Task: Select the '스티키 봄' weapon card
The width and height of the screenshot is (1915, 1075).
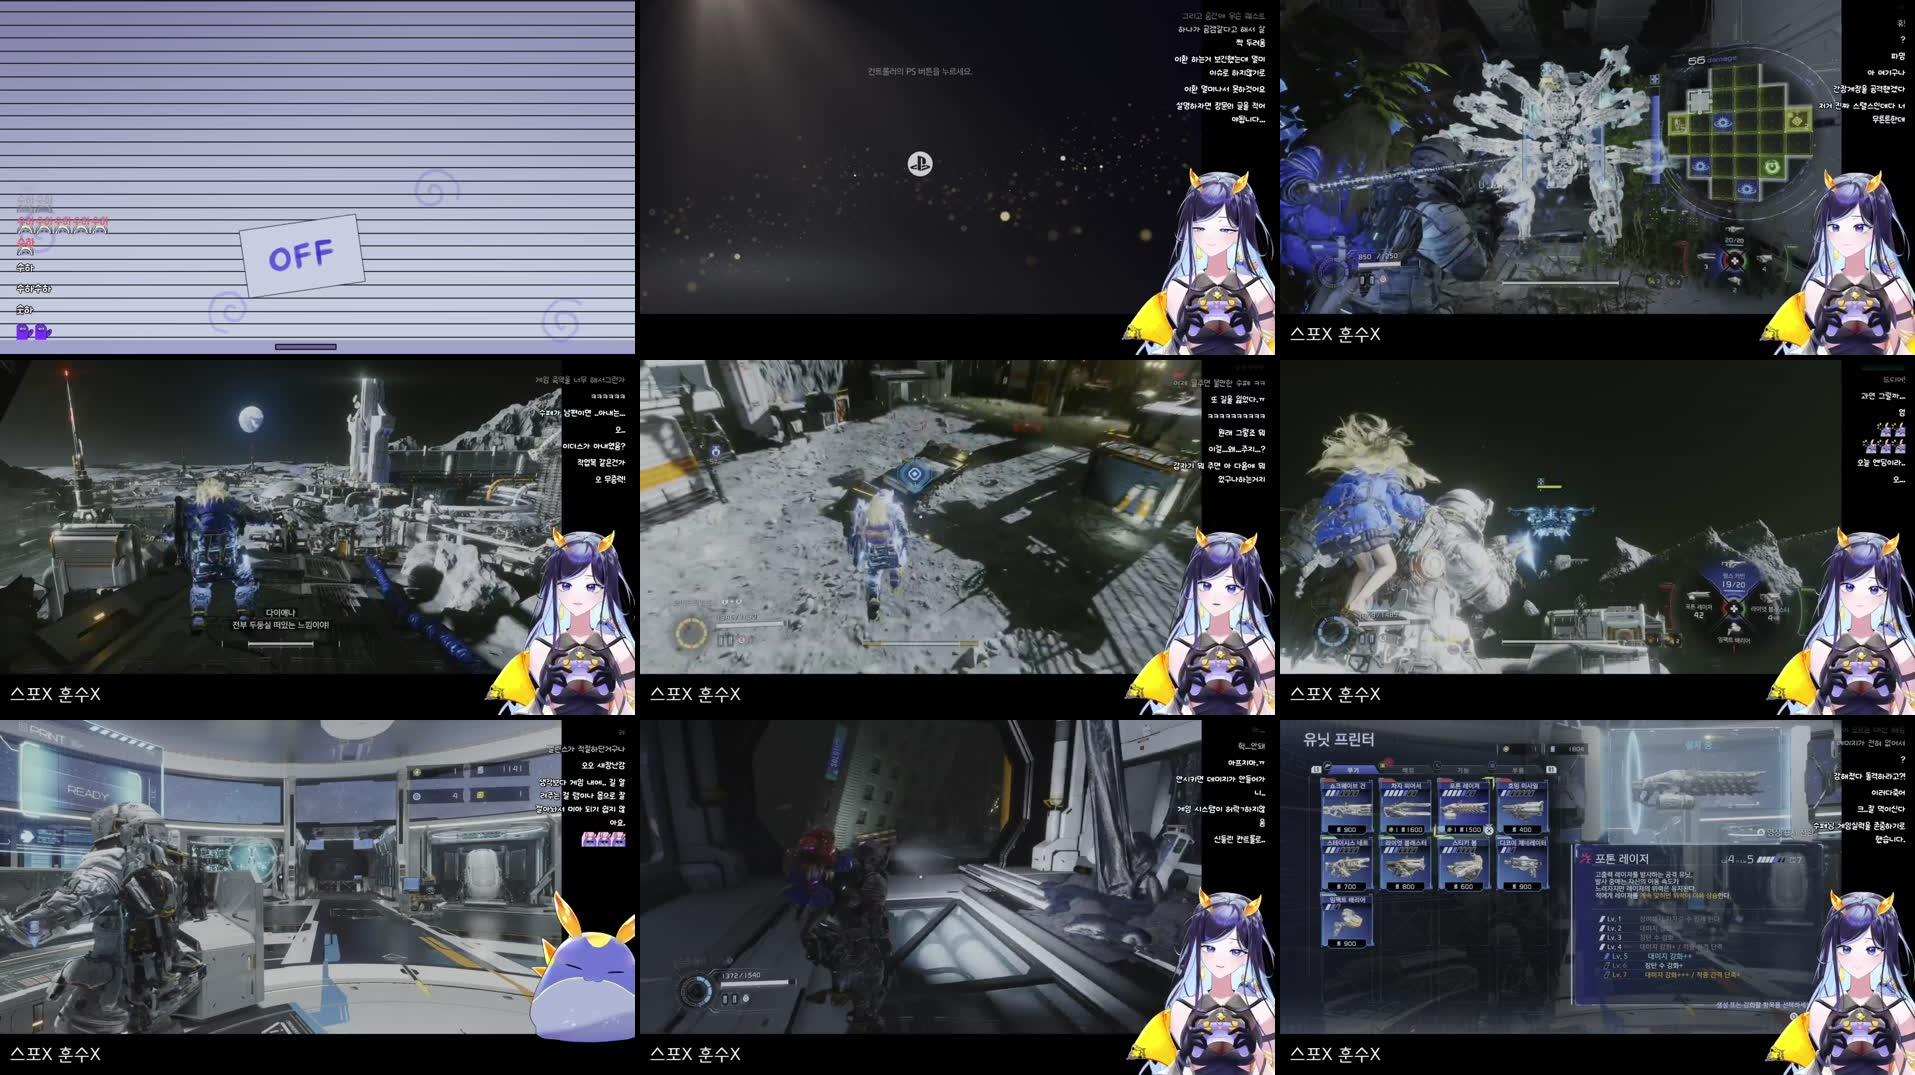Action: 1464,865
